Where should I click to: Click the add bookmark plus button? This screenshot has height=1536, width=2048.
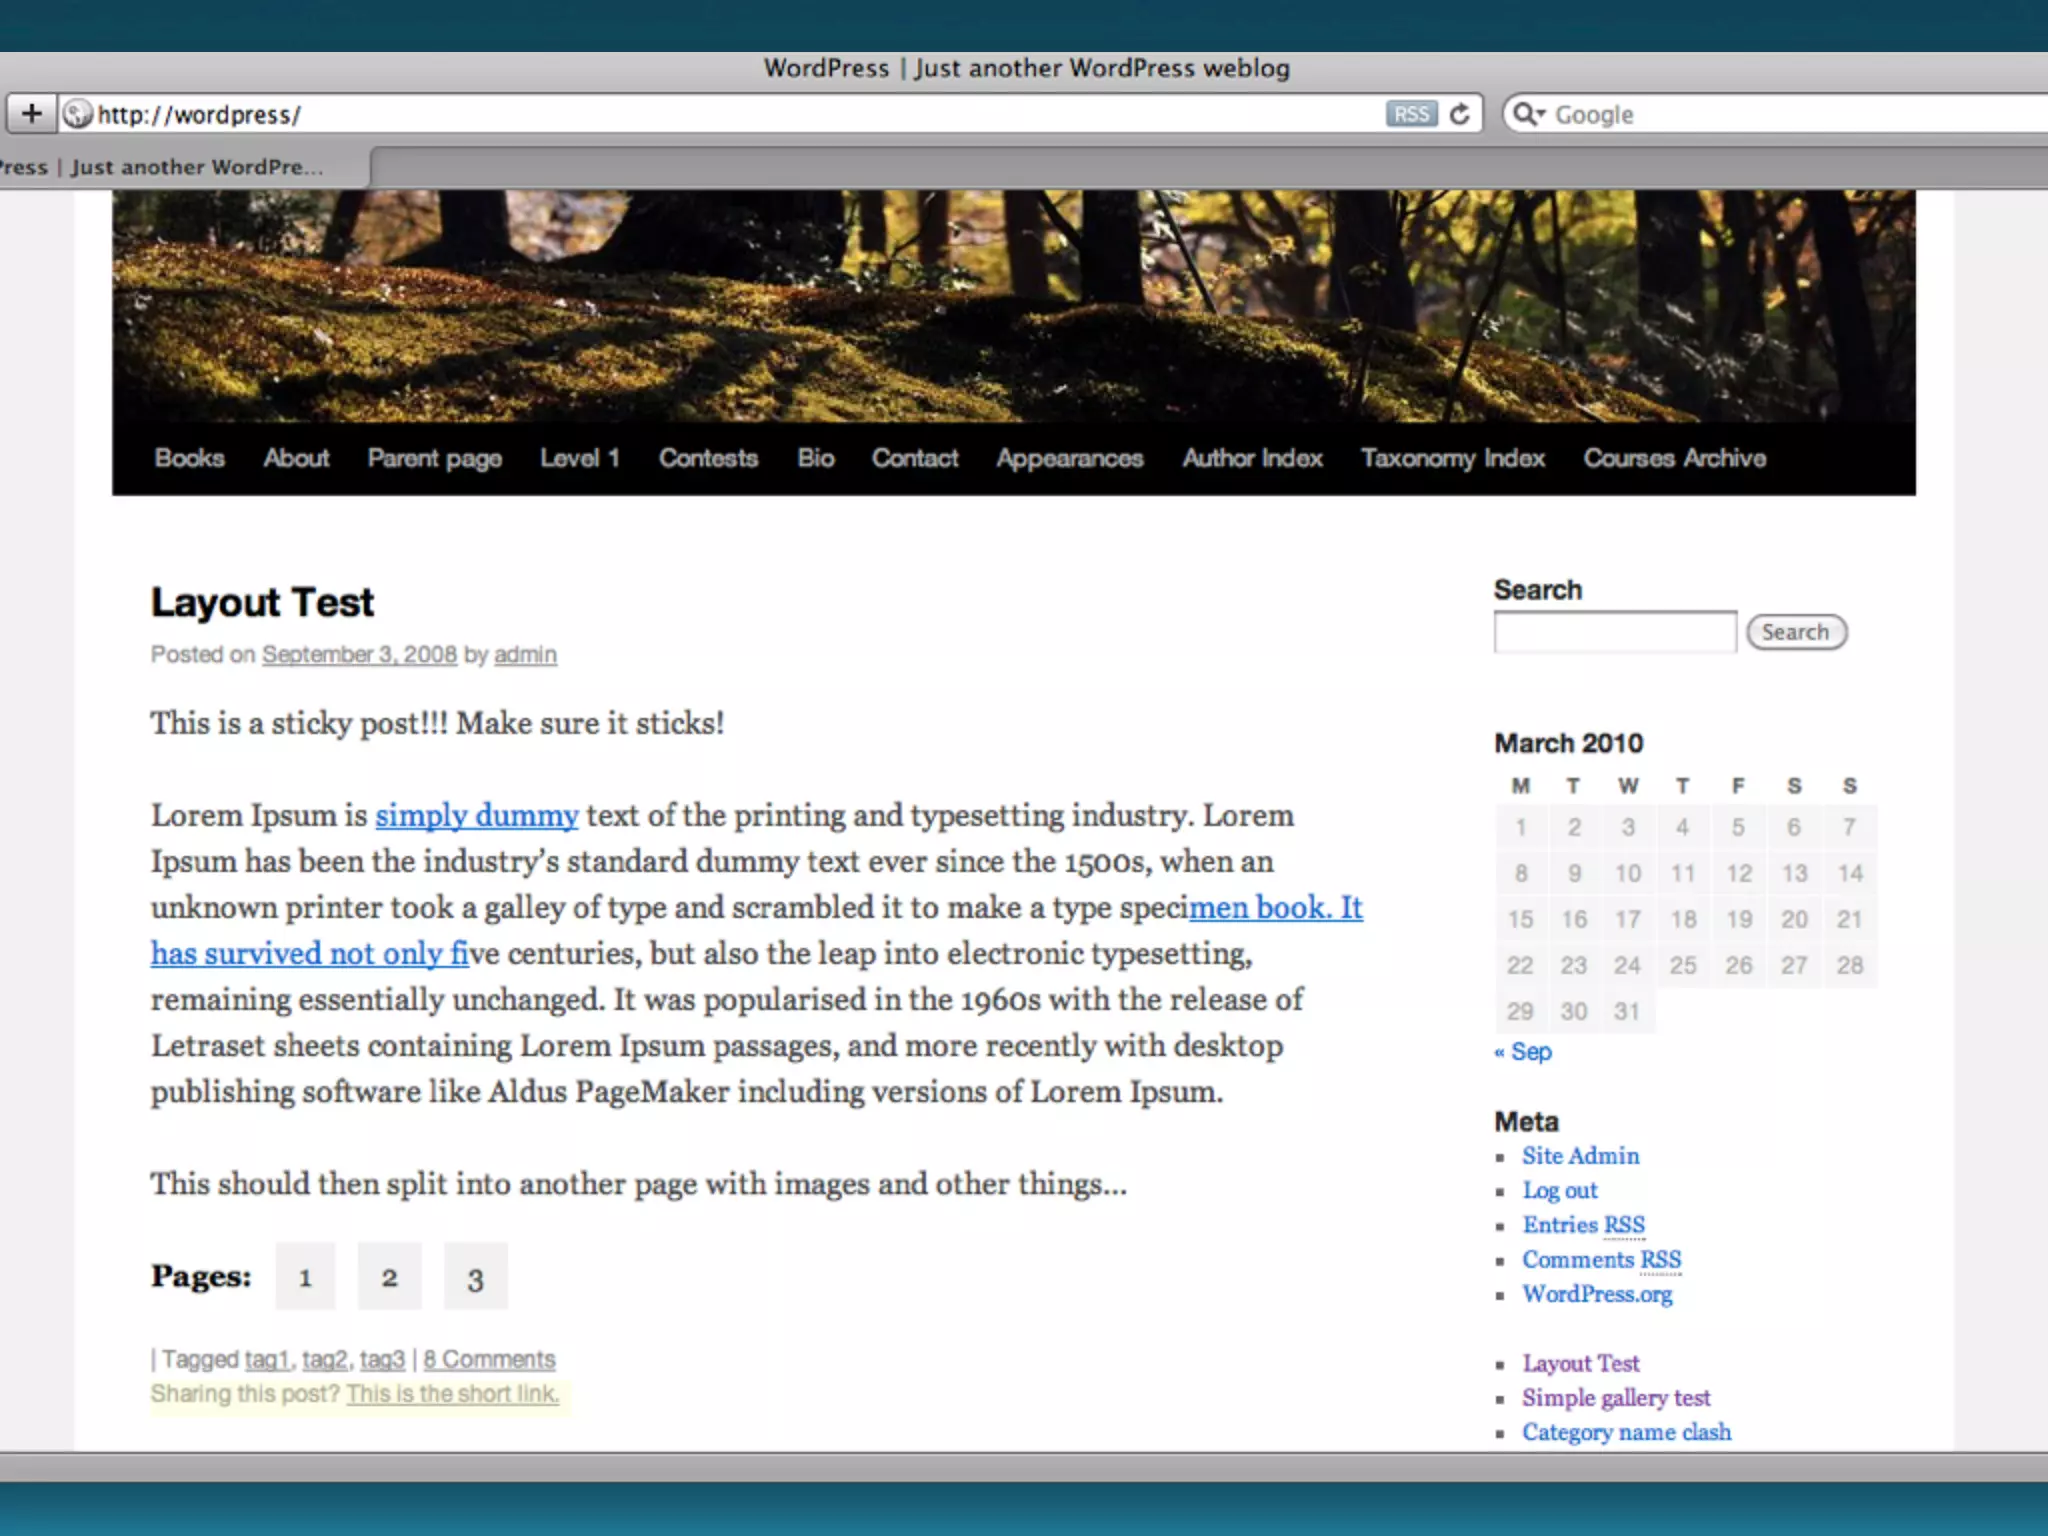coord(31,114)
